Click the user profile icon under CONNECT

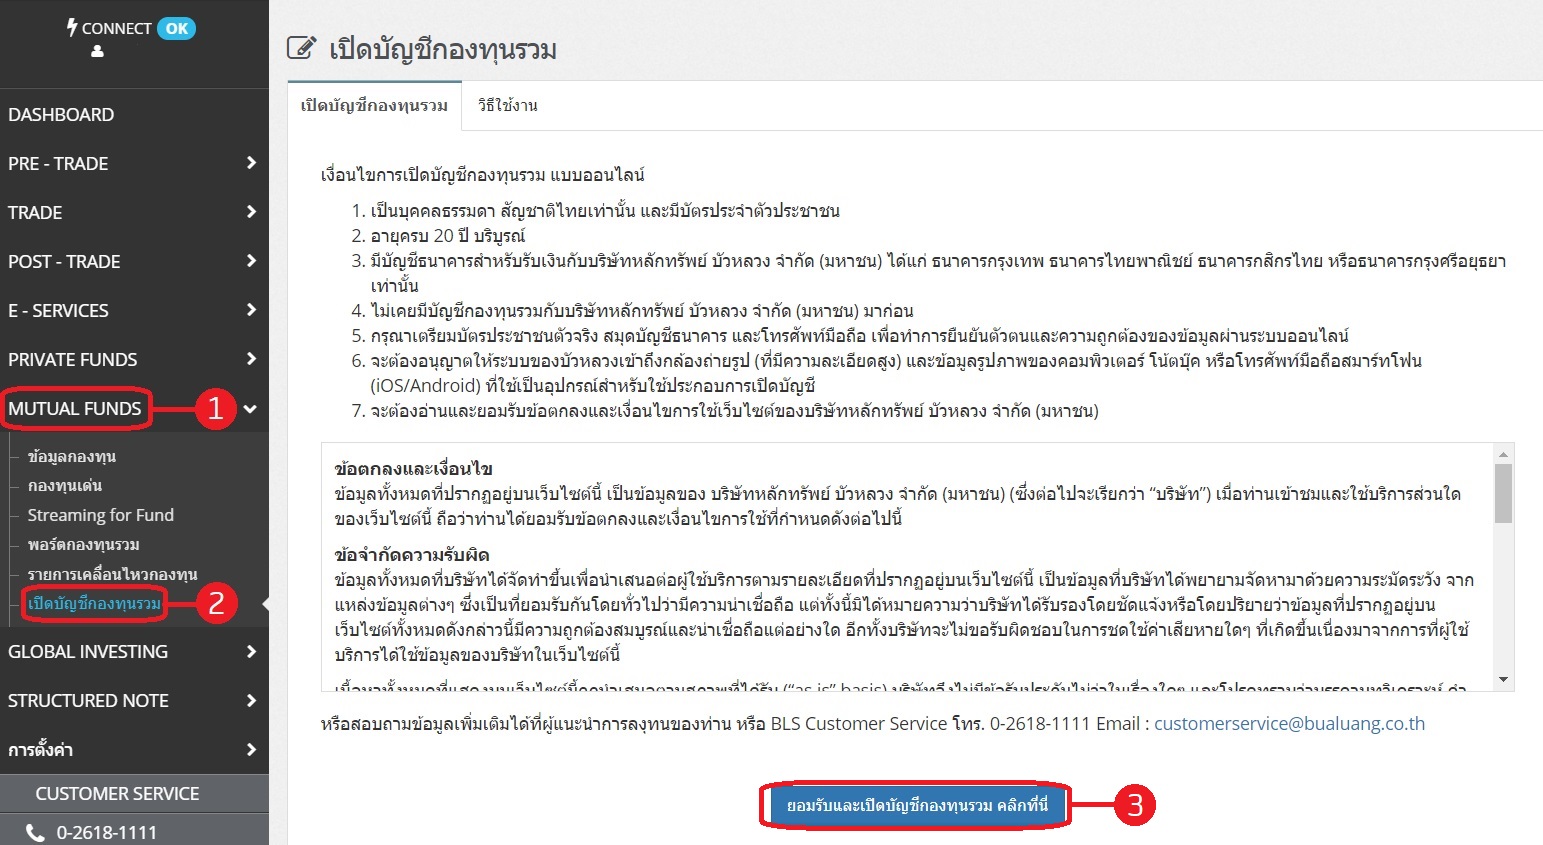[97, 51]
